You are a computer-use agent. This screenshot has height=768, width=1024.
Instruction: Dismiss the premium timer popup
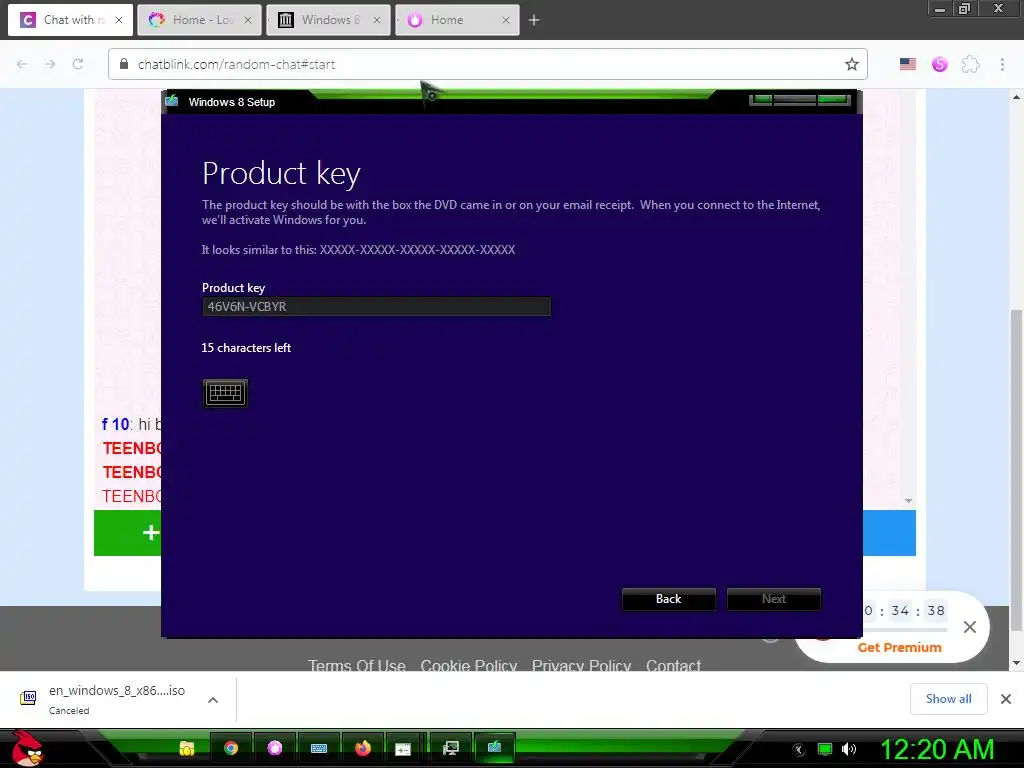970,627
